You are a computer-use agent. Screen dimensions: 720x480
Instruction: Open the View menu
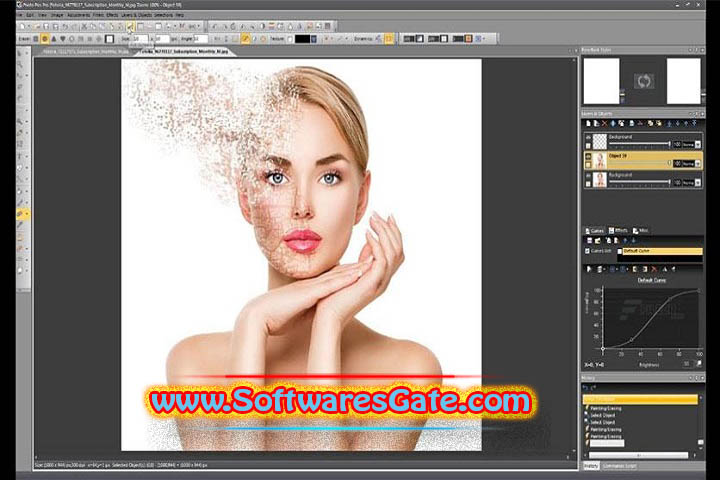tap(42, 15)
